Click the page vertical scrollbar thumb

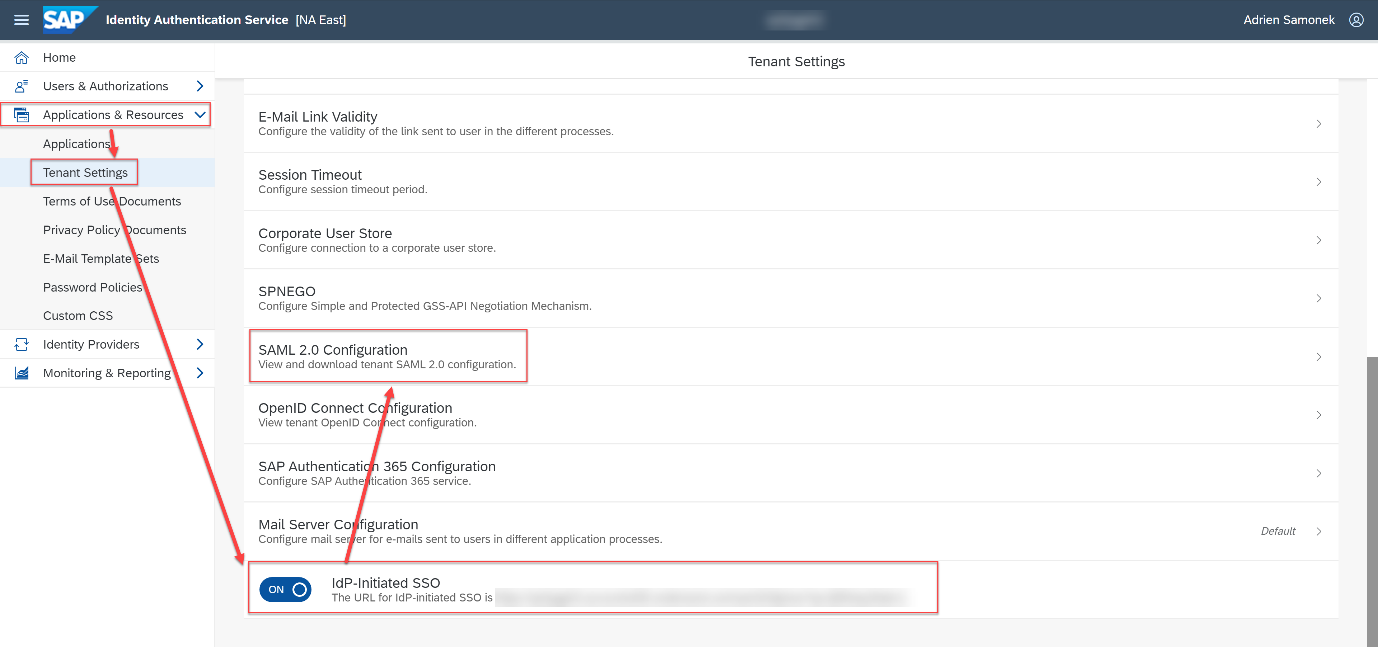click(x=1372, y=500)
